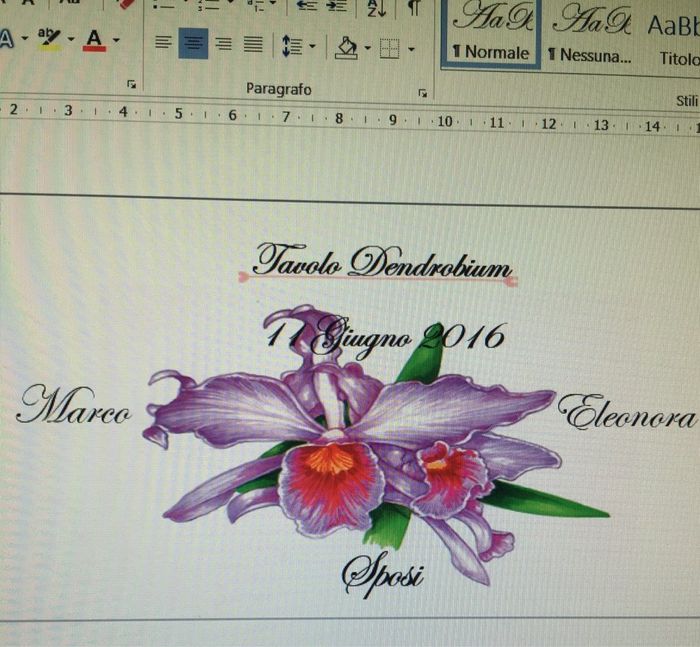The image size is (700, 647).
Task: Click the font color red A
Action: click(x=94, y=39)
